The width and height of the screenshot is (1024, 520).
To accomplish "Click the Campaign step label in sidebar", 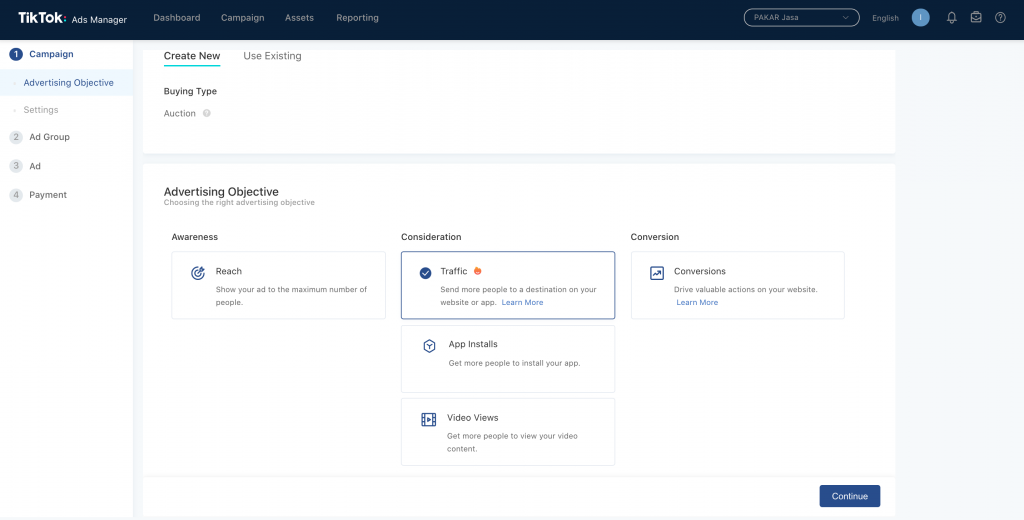I will coord(51,54).
